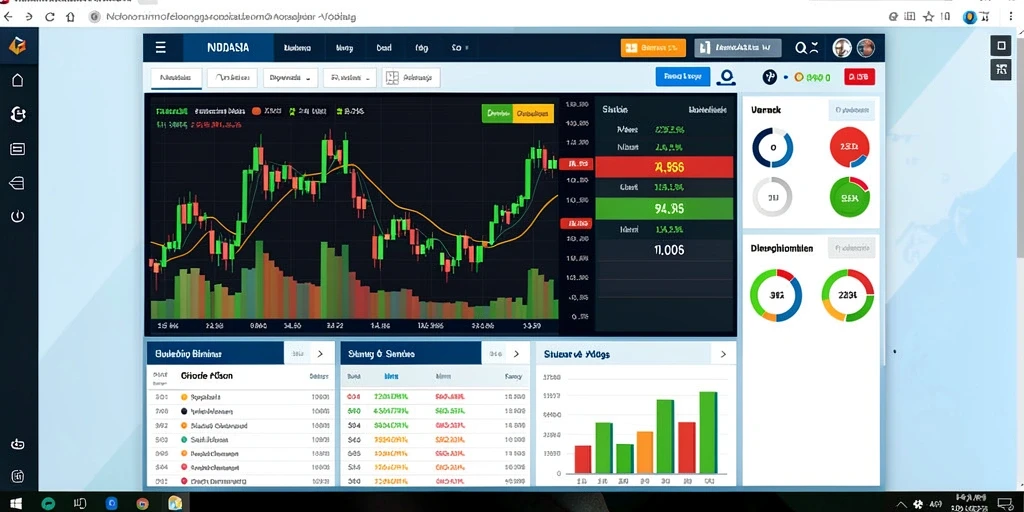1024x512 pixels.
Task: Click the gray button beside Varack heading
Action: pyautogui.click(x=852, y=110)
